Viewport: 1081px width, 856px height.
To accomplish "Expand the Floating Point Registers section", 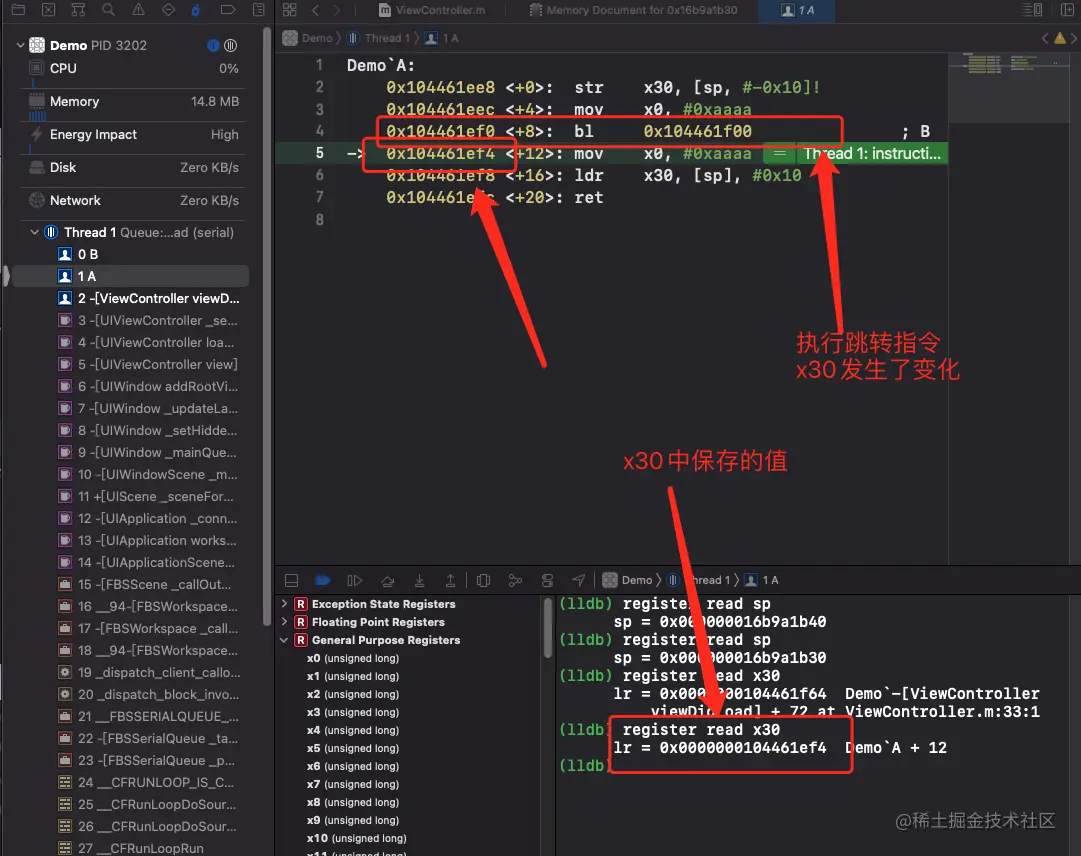I will (x=285, y=622).
